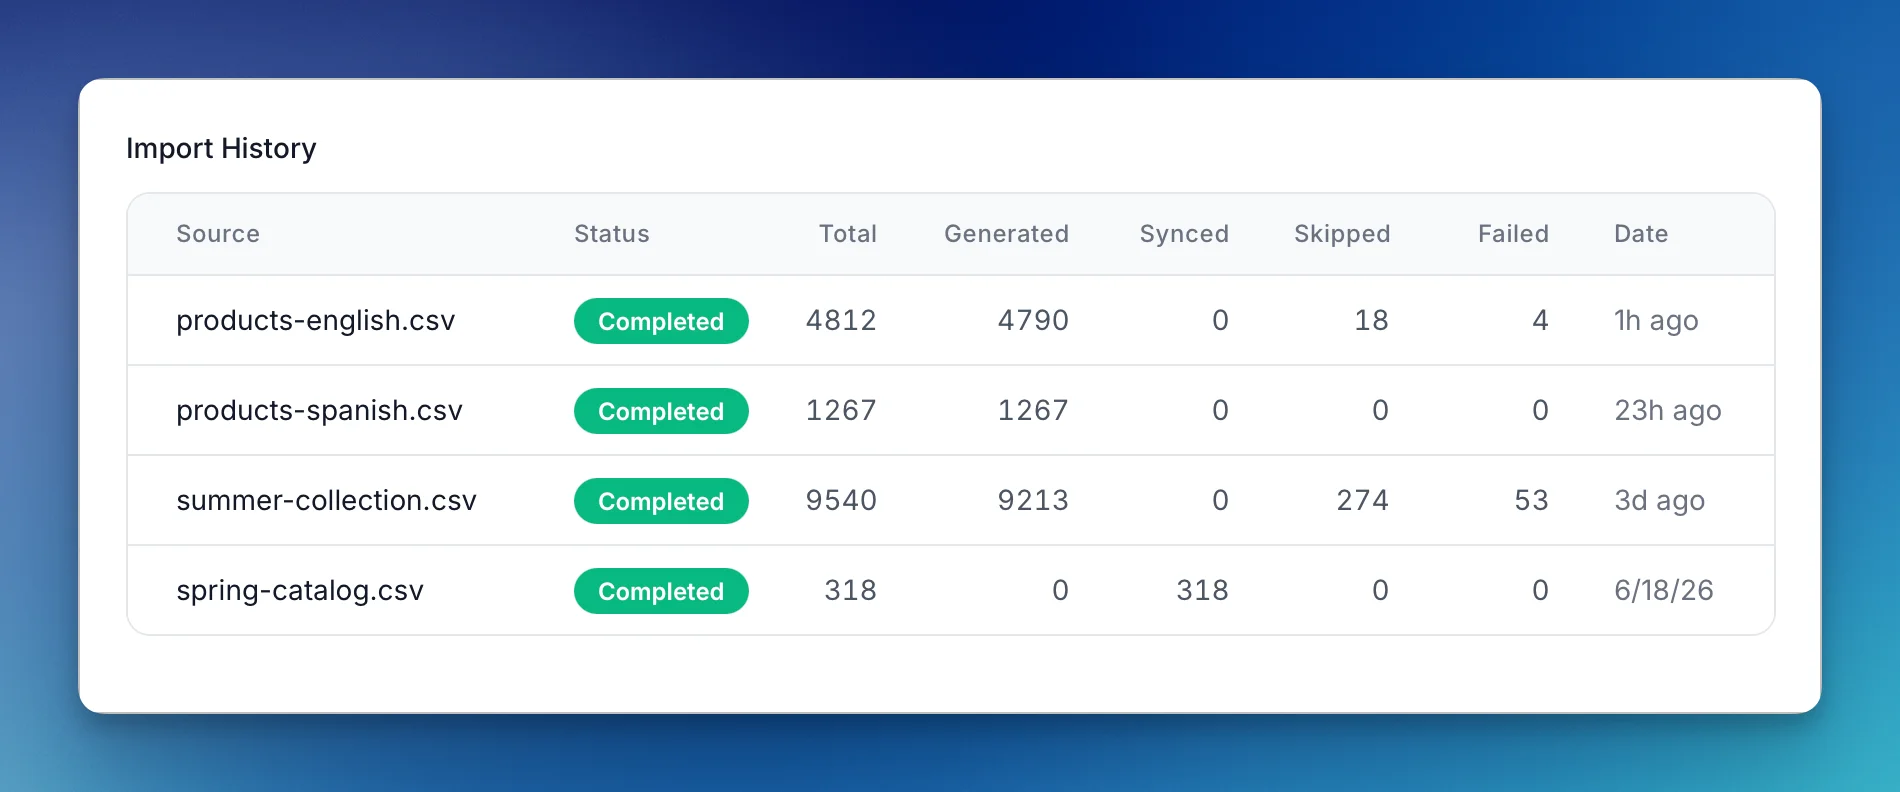Viewport: 1900px width, 792px height.
Task: Select synced value 0 for summer-collection.csv
Action: click(1220, 500)
